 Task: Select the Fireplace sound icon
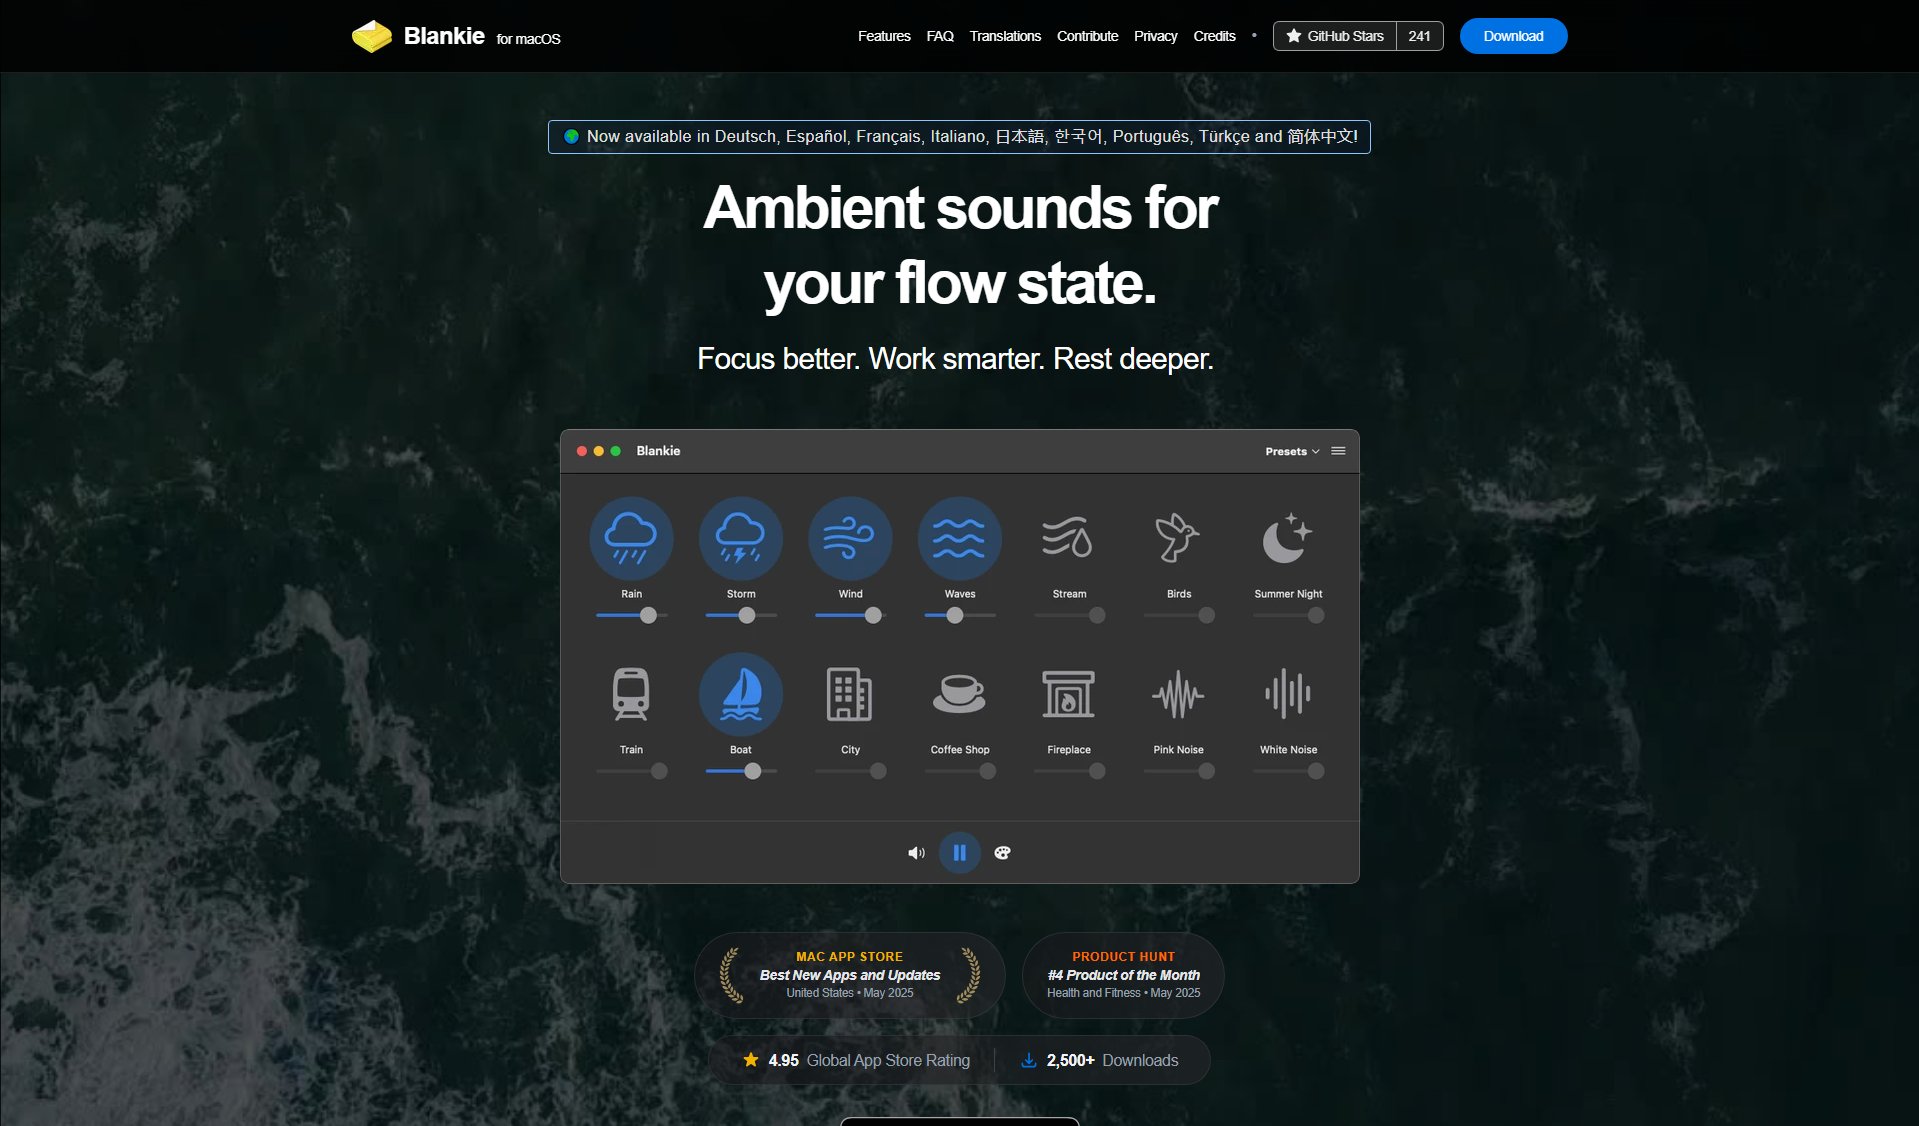(x=1068, y=694)
